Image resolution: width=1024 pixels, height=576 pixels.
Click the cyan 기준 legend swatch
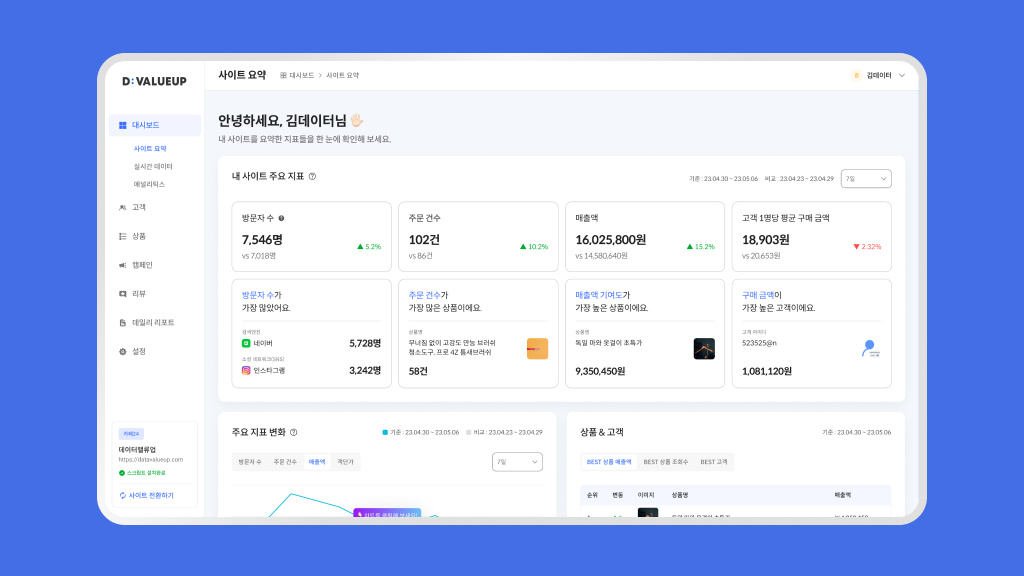pyautogui.click(x=385, y=432)
